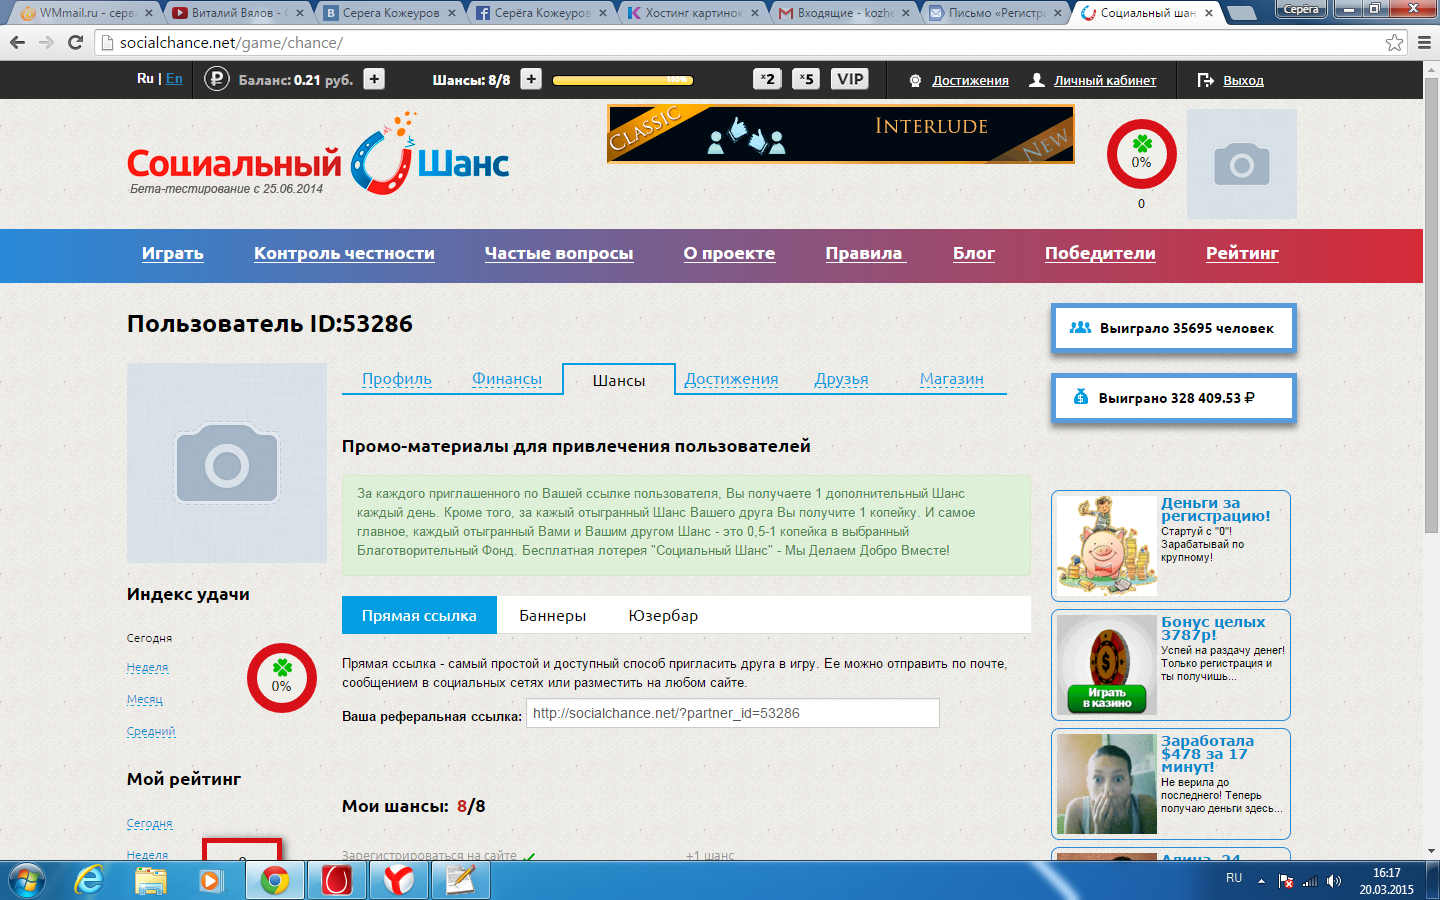Click the Играть в казино ad image

pos(1107,664)
